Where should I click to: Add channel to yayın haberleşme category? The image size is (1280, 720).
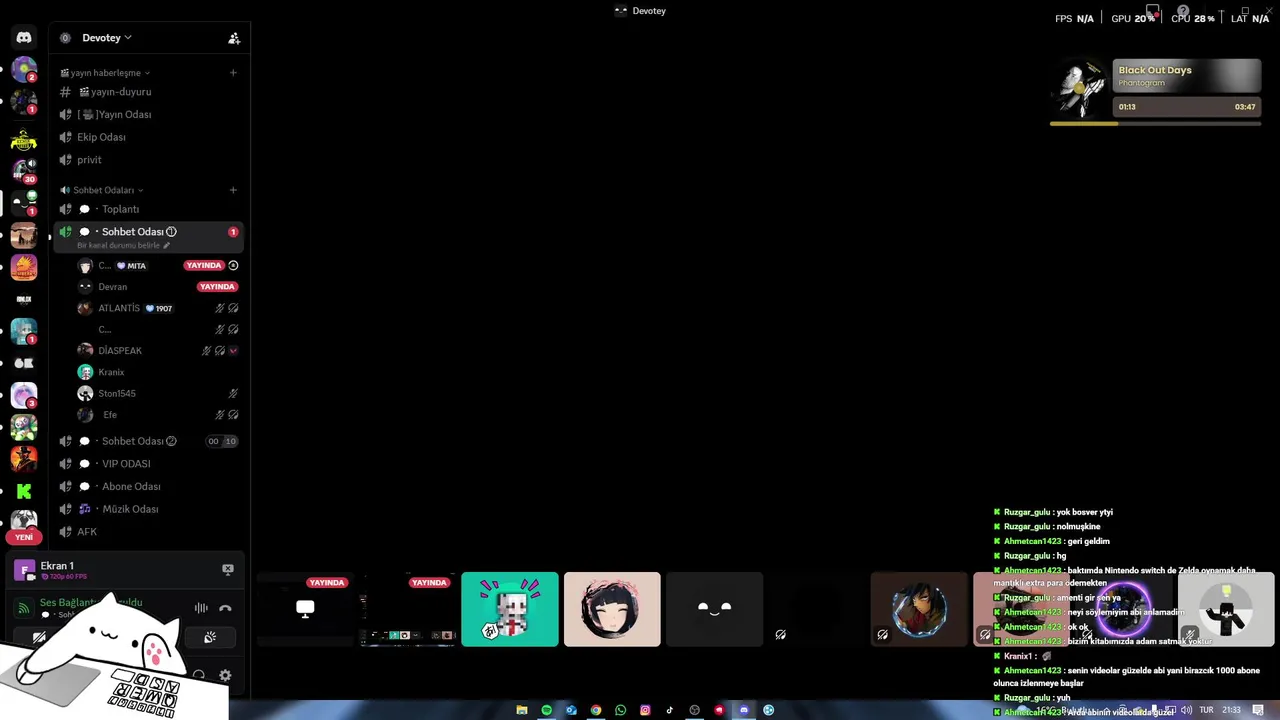[x=233, y=72]
